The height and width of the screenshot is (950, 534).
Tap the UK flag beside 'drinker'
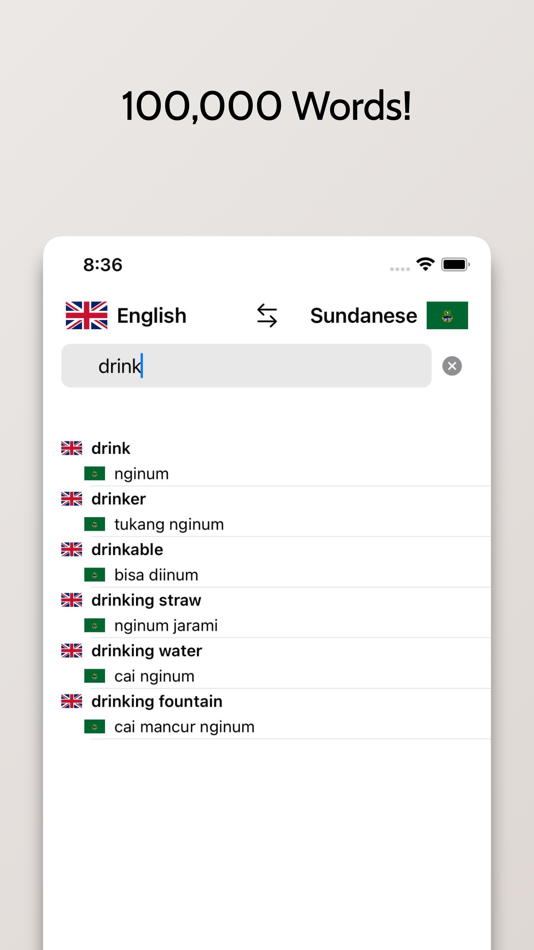point(72,499)
